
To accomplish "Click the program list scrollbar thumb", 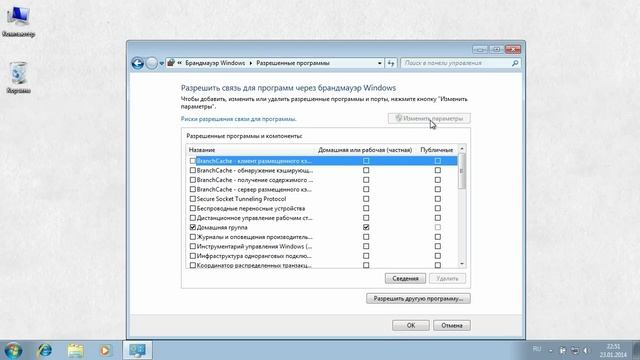I will (x=462, y=171).
